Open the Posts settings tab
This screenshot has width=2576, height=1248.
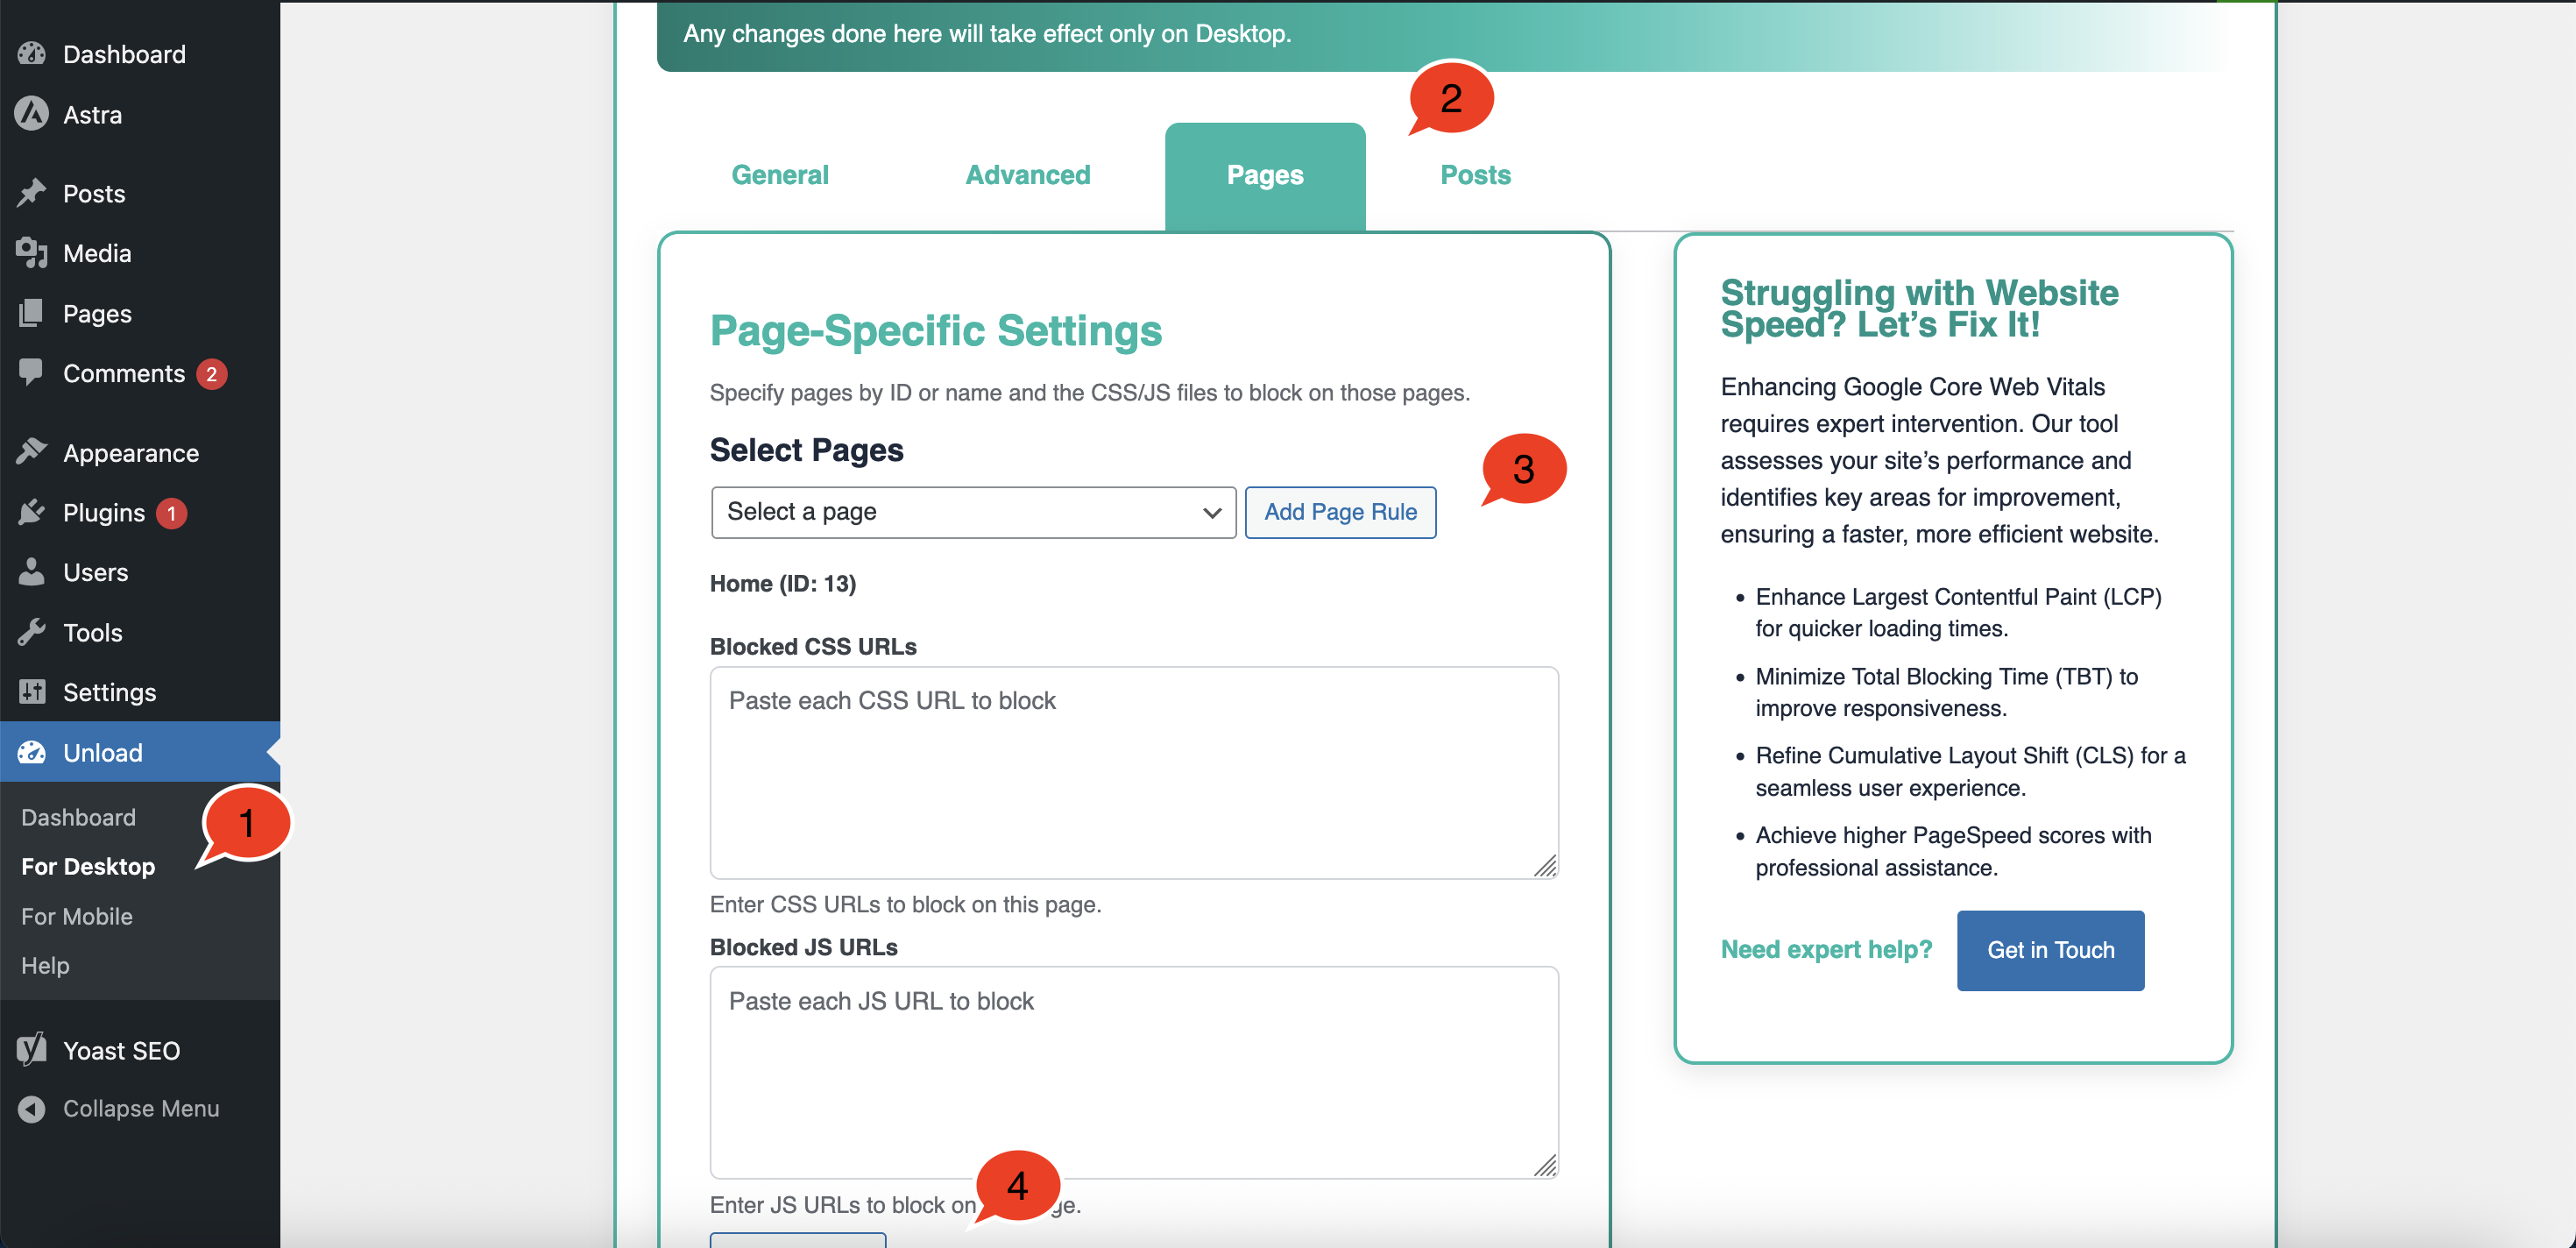(1475, 175)
